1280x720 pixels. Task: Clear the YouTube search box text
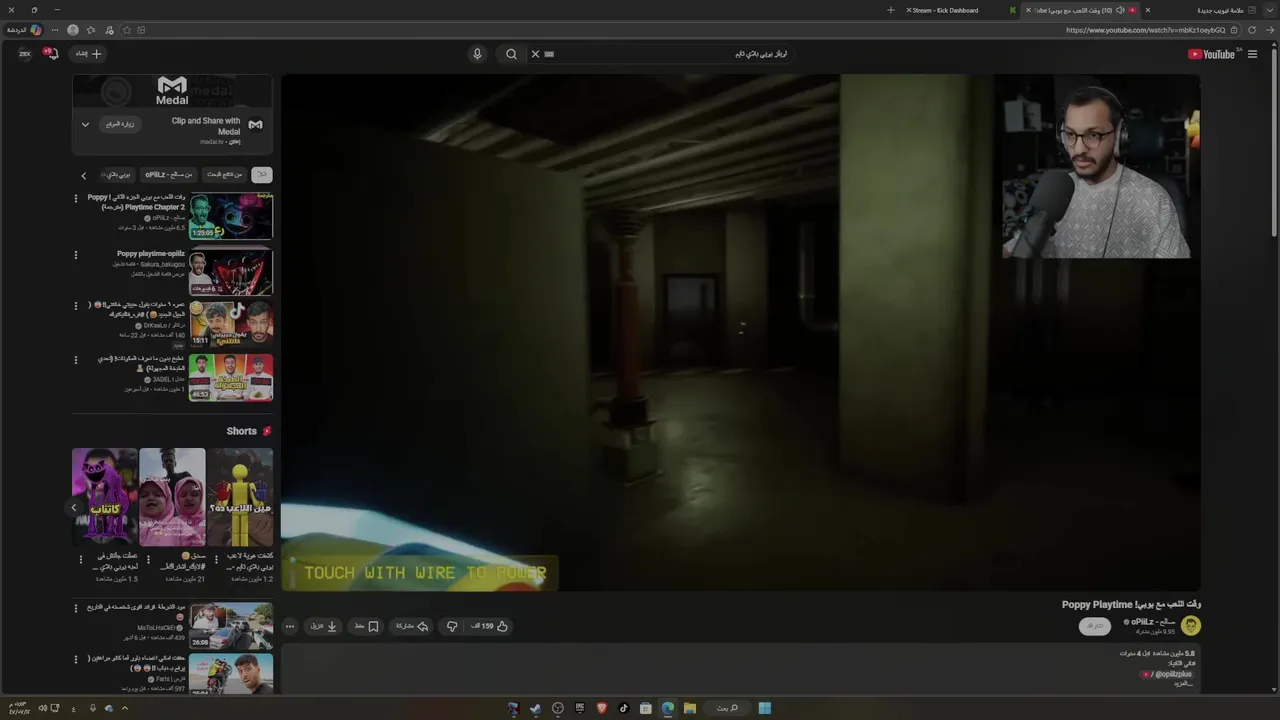pyautogui.click(x=535, y=54)
